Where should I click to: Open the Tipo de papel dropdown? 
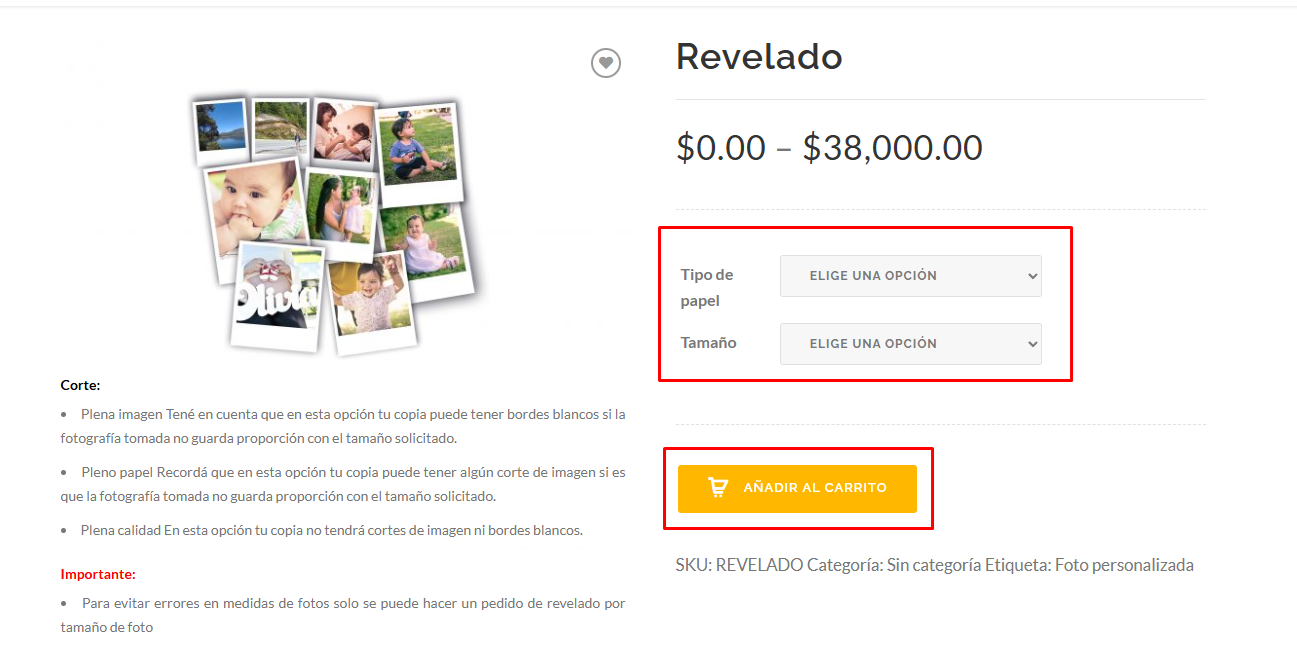(x=910, y=276)
